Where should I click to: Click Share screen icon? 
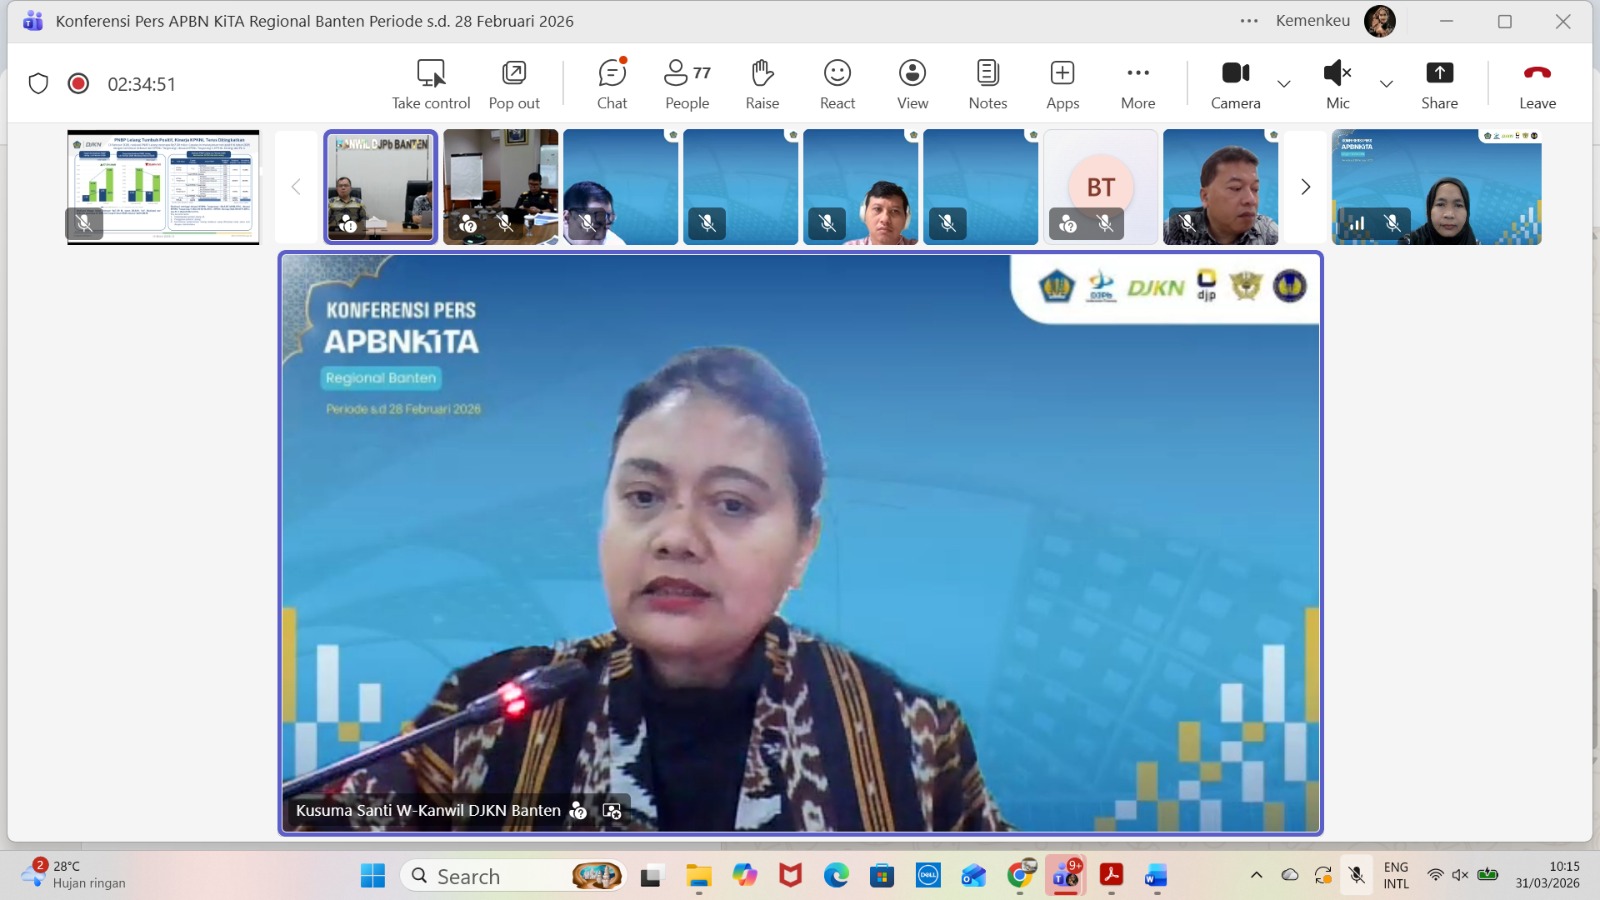point(1439,84)
